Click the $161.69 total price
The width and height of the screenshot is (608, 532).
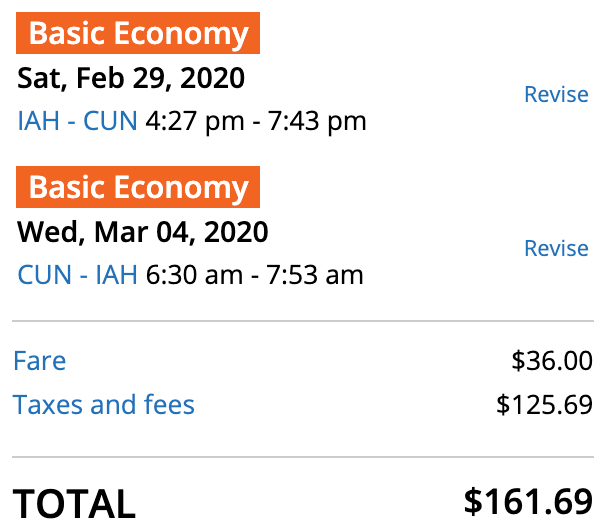point(529,502)
